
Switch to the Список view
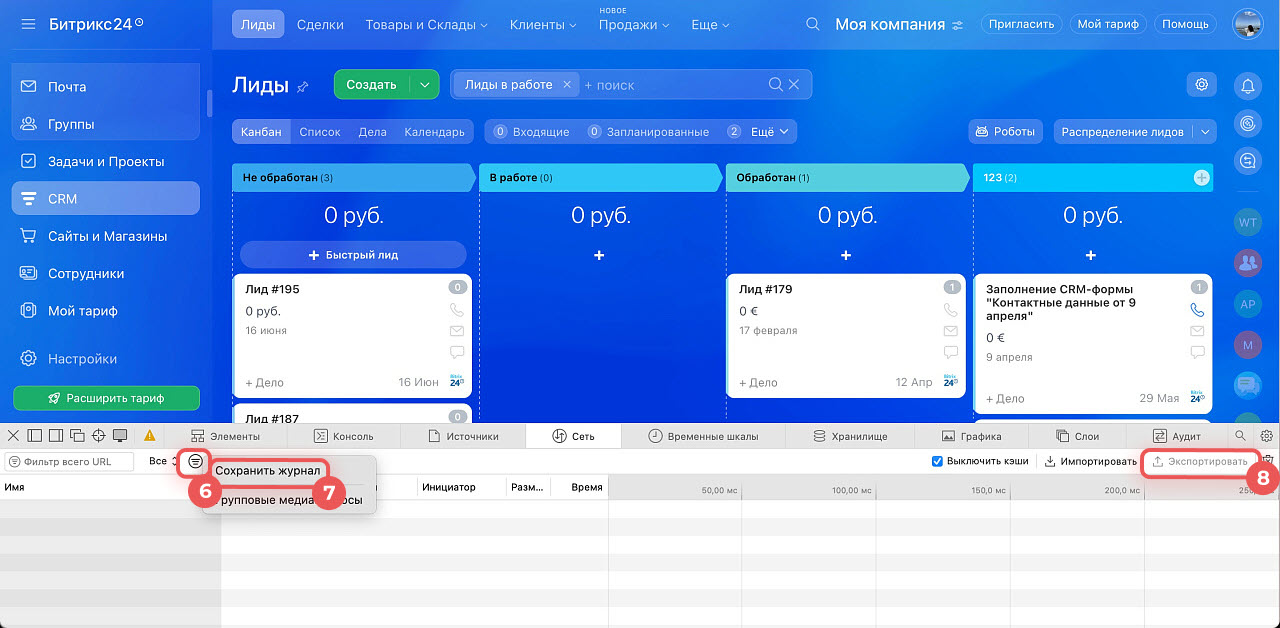point(320,132)
